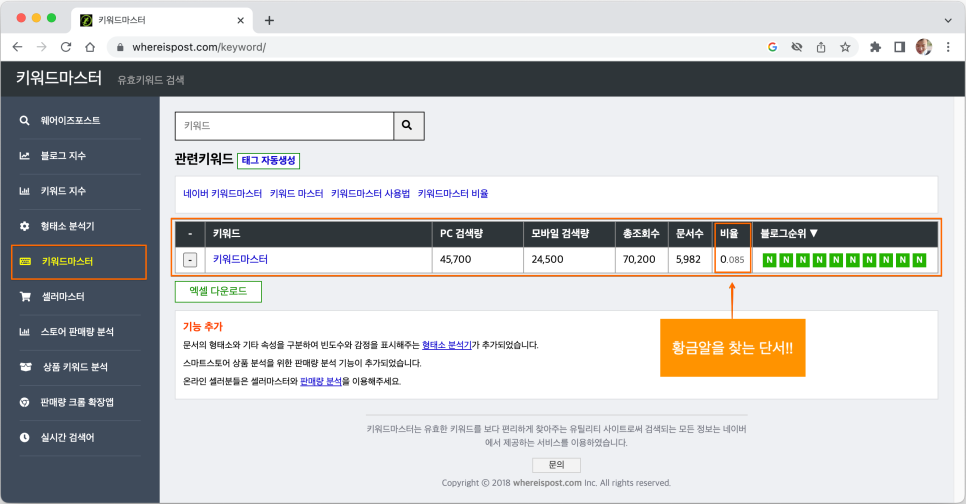This screenshot has height=504, width=966.
Task: Click the 태그 자동생성 button
Action: pyautogui.click(x=269, y=160)
